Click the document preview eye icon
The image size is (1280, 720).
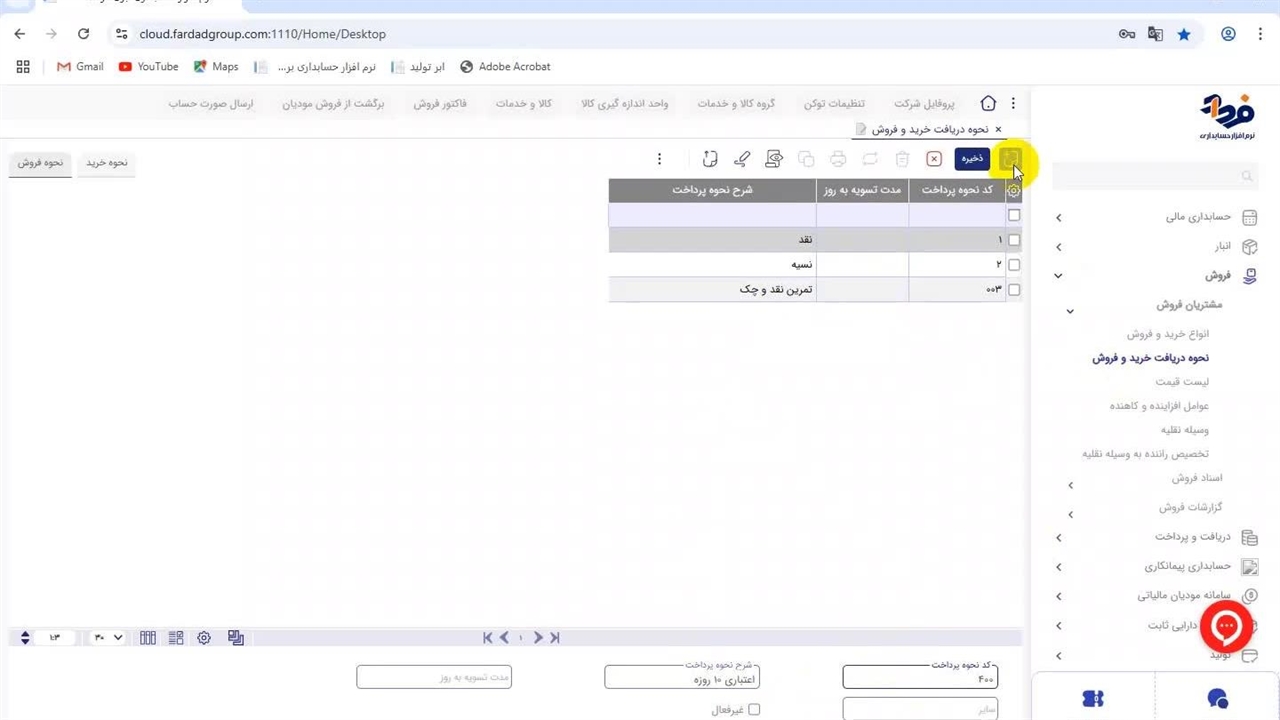(x=774, y=159)
